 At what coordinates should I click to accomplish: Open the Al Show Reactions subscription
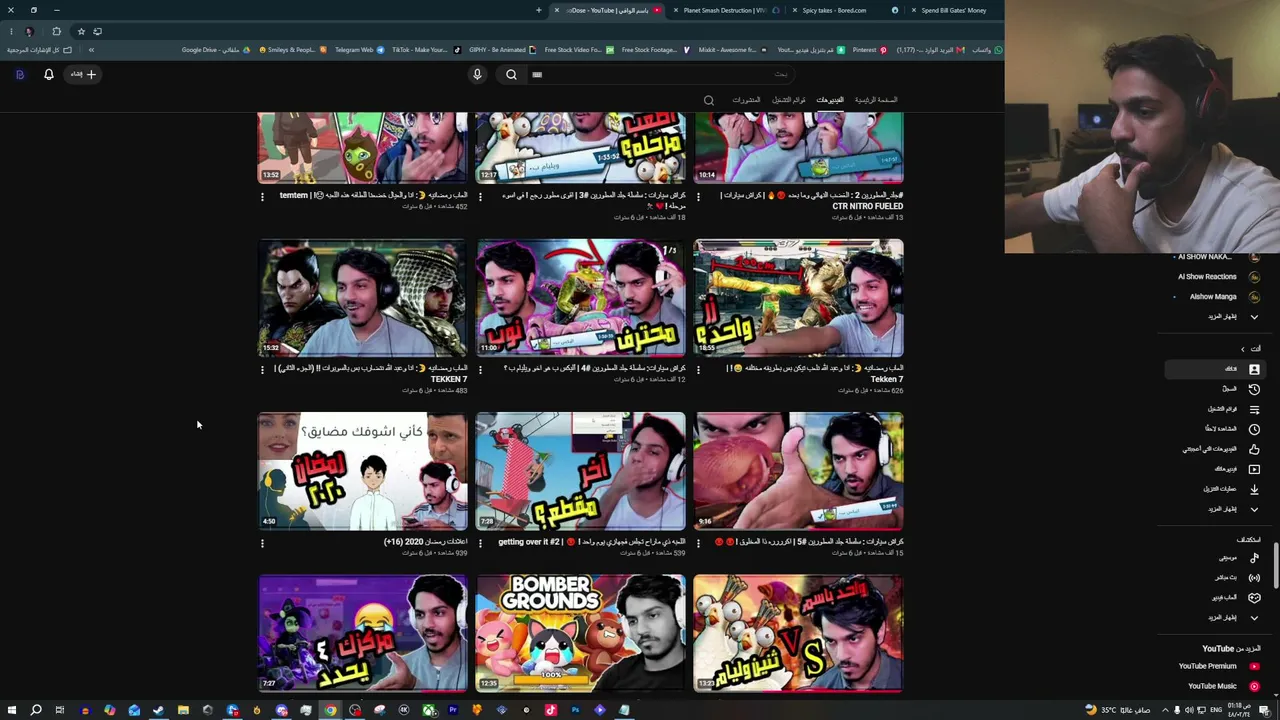[1217, 277]
